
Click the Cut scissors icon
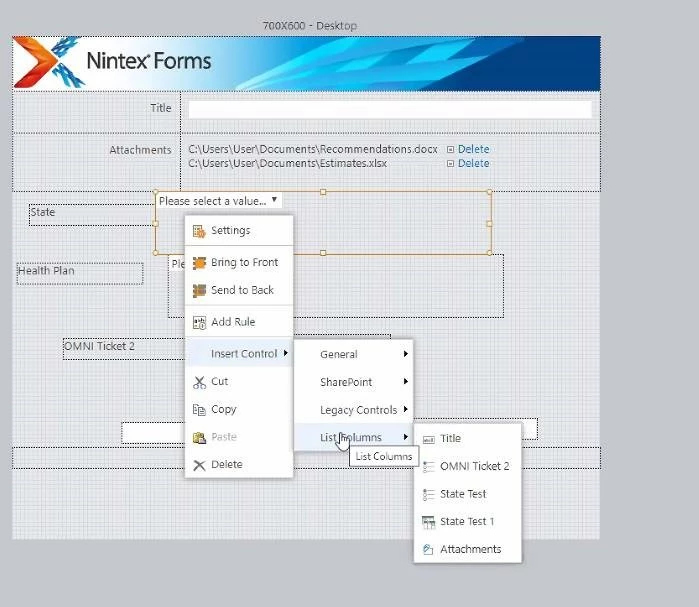pos(199,382)
